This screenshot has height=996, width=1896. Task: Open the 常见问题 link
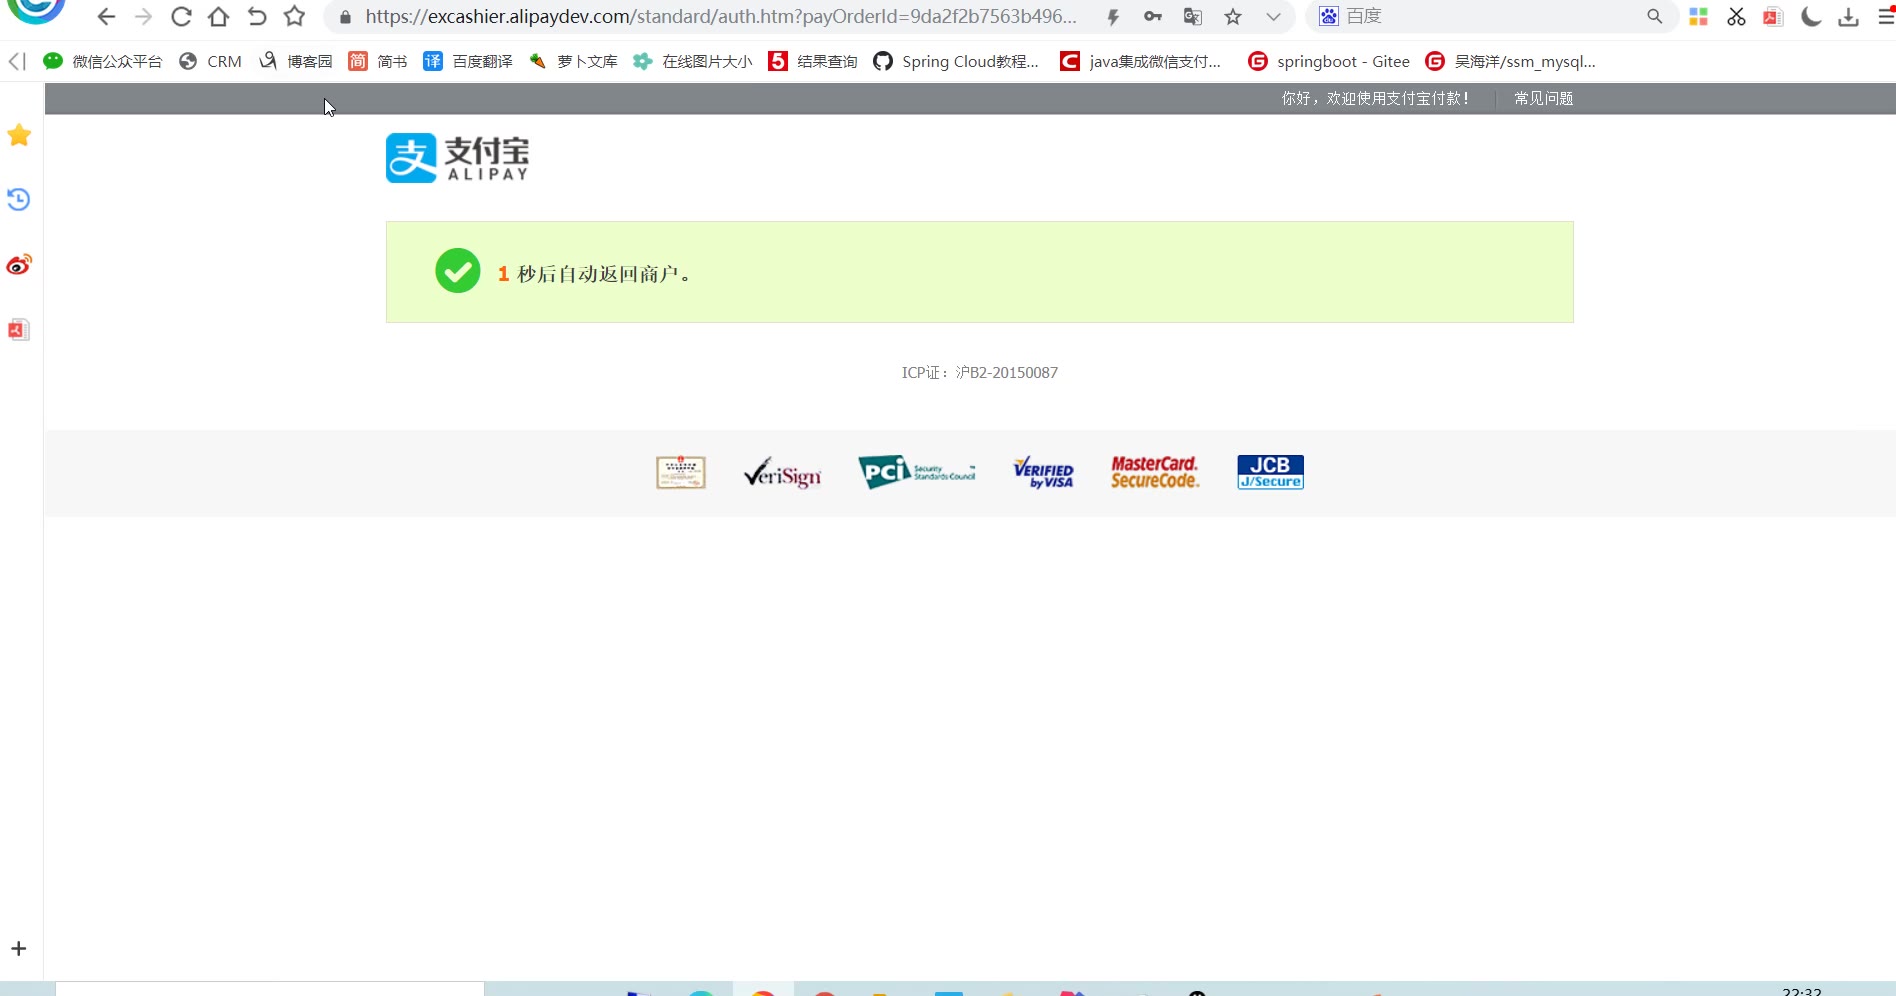coord(1543,98)
